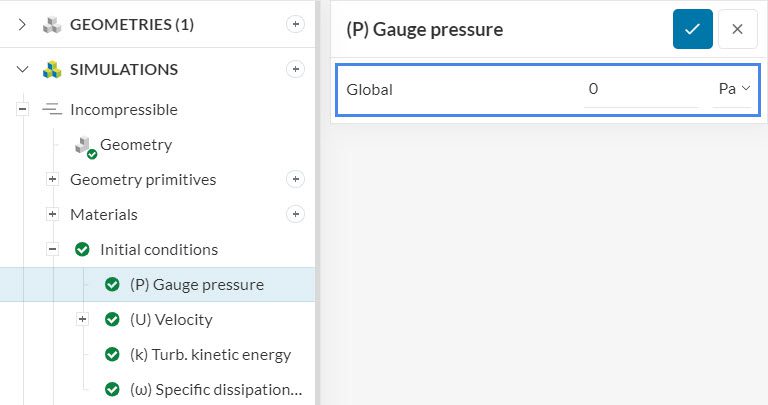Add new simulation with plus icon

(x=294, y=69)
